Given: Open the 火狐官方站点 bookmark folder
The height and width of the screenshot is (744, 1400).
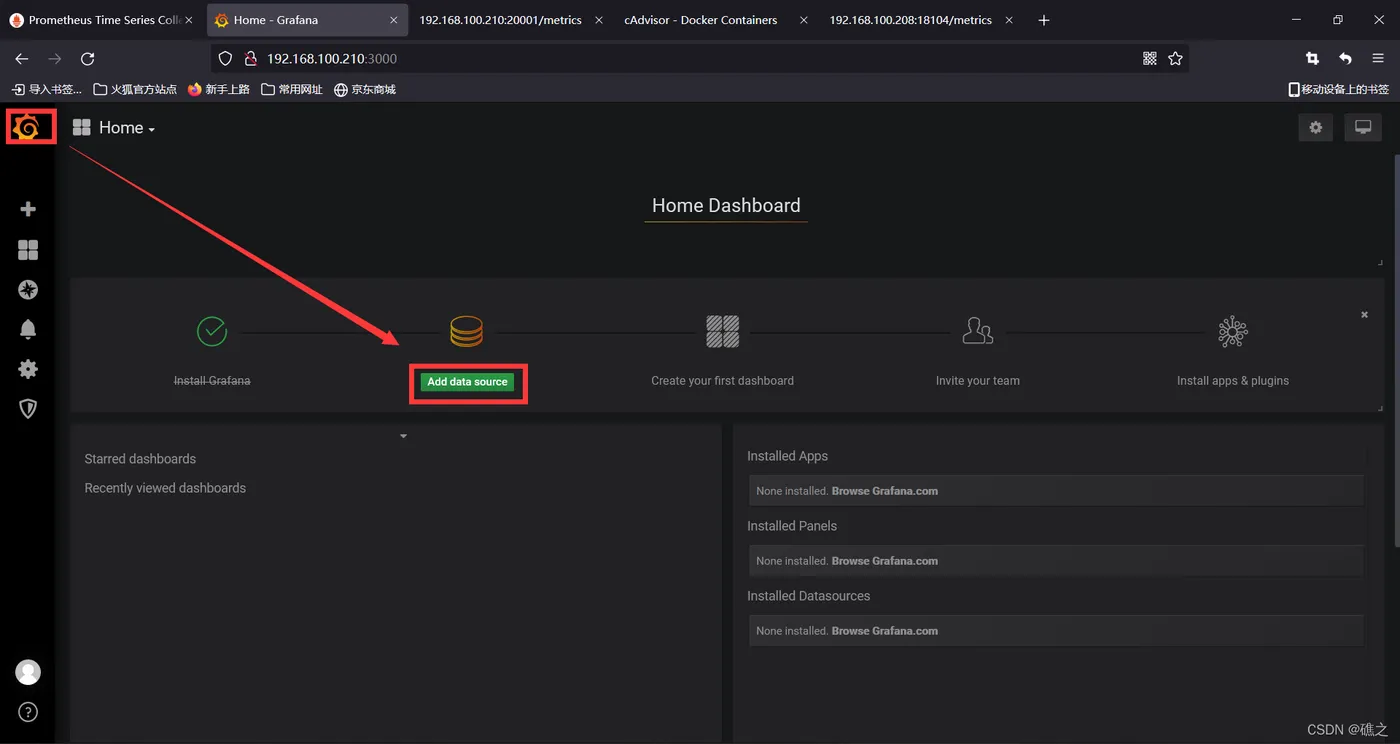Looking at the screenshot, I should pyautogui.click(x=135, y=90).
